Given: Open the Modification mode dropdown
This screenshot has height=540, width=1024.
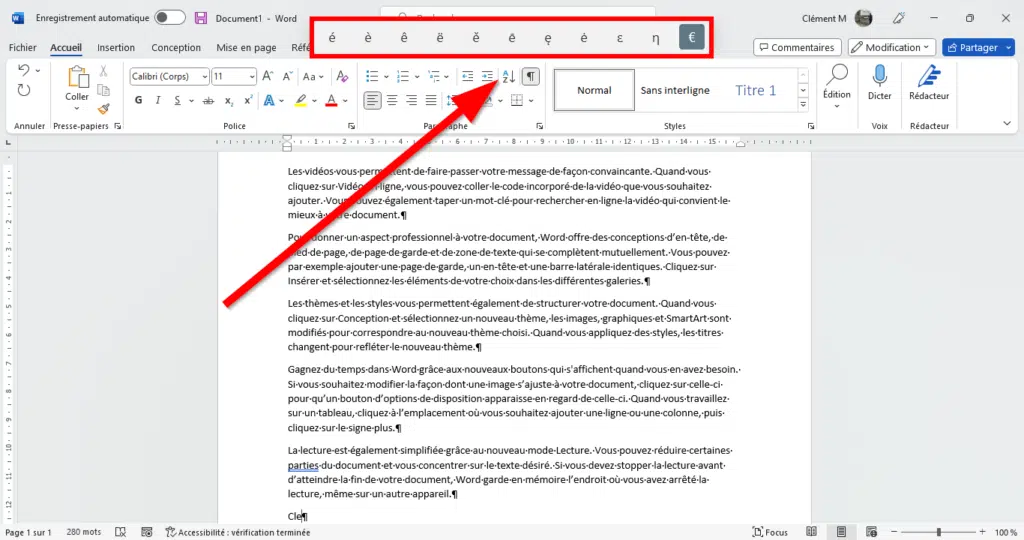Looking at the screenshot, I should pos(891,47).
